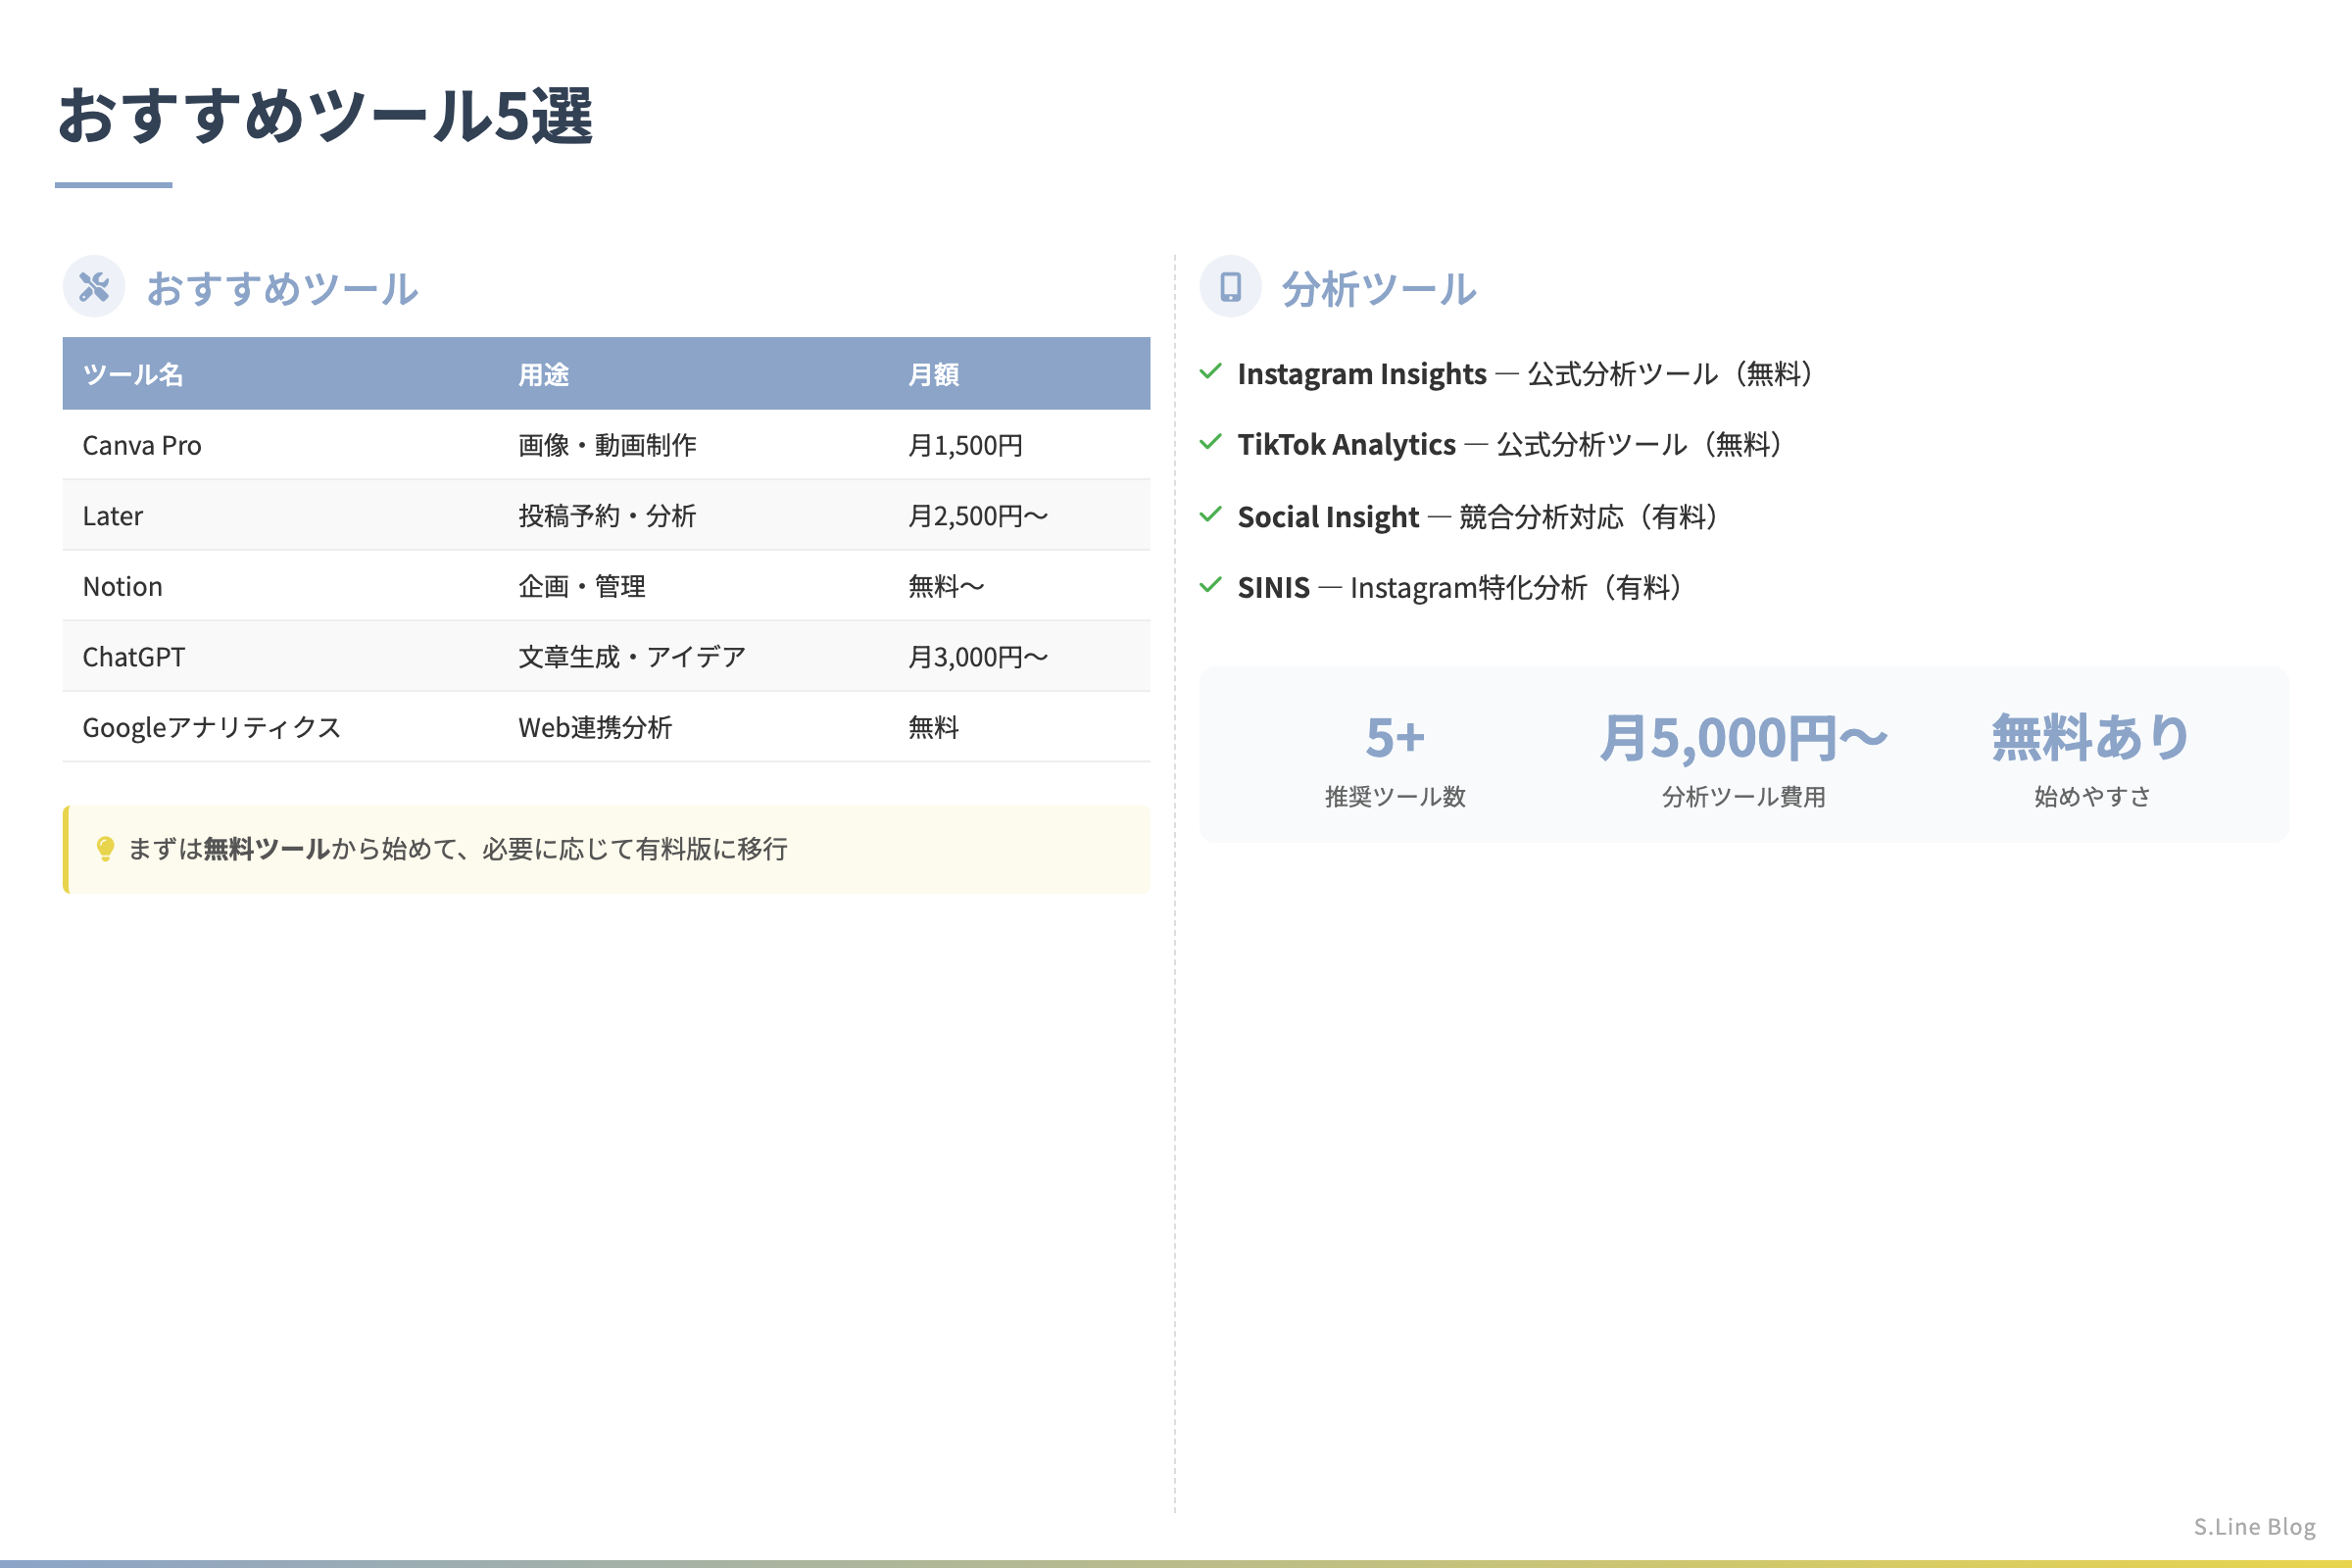Click the checkmark next to TikTok Analytics
The height and width of the screenshot is (1568, 2352).
tap(1210, 442)
